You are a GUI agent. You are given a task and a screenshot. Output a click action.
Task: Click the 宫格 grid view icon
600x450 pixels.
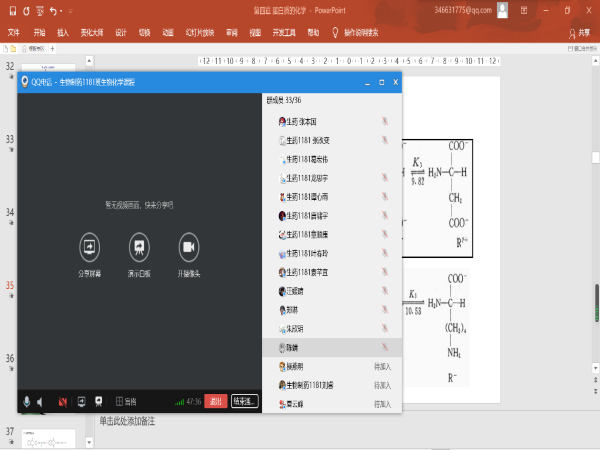[x=119, y=402]
